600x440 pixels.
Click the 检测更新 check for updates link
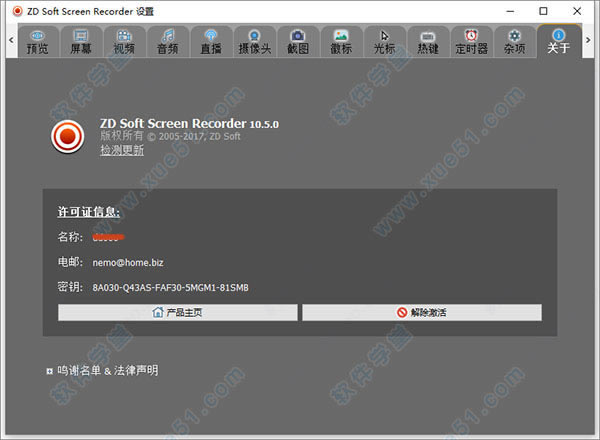(122, 150)
